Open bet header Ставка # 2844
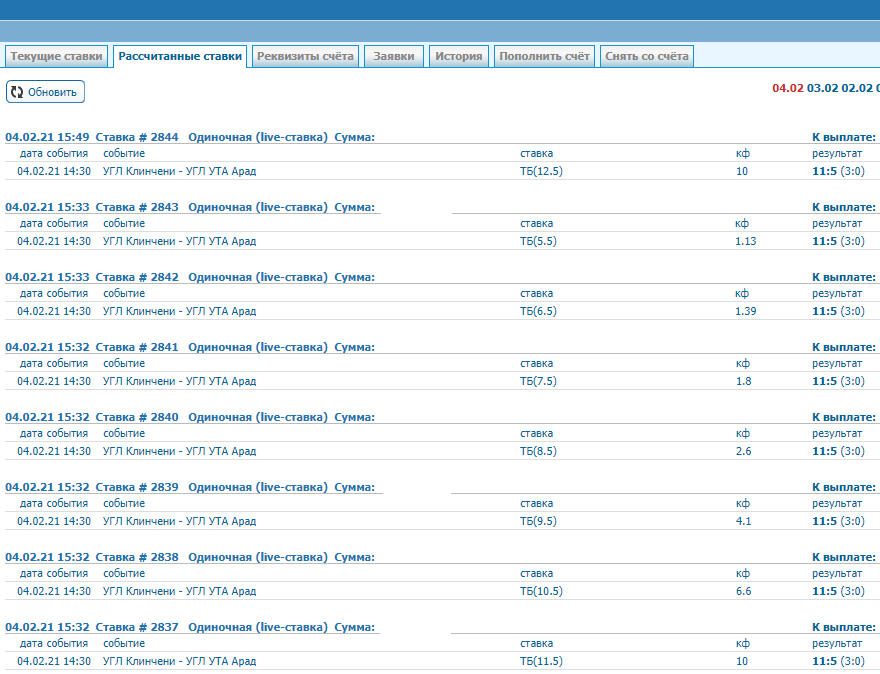This screenshot has height=674, width=880. 137,137
